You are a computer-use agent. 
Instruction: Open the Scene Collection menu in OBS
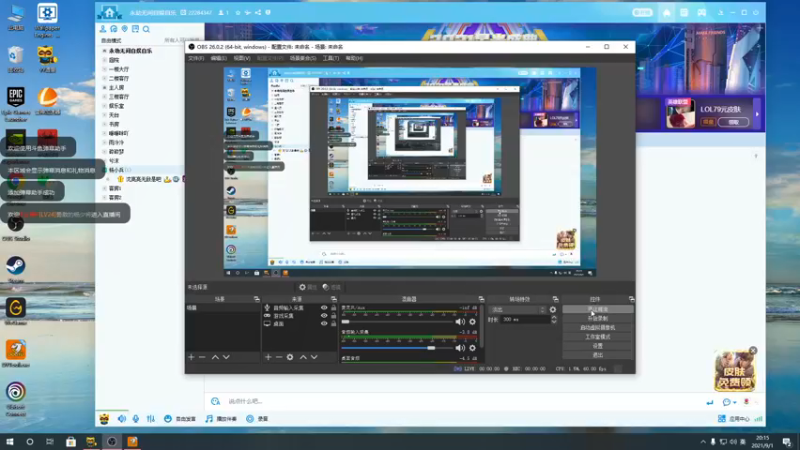303,58
